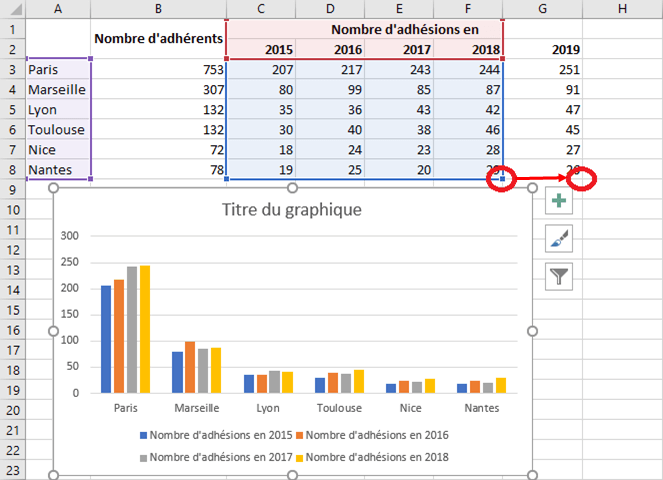
Task: Select the Marseille cell in column A
Action: [58, 89]
